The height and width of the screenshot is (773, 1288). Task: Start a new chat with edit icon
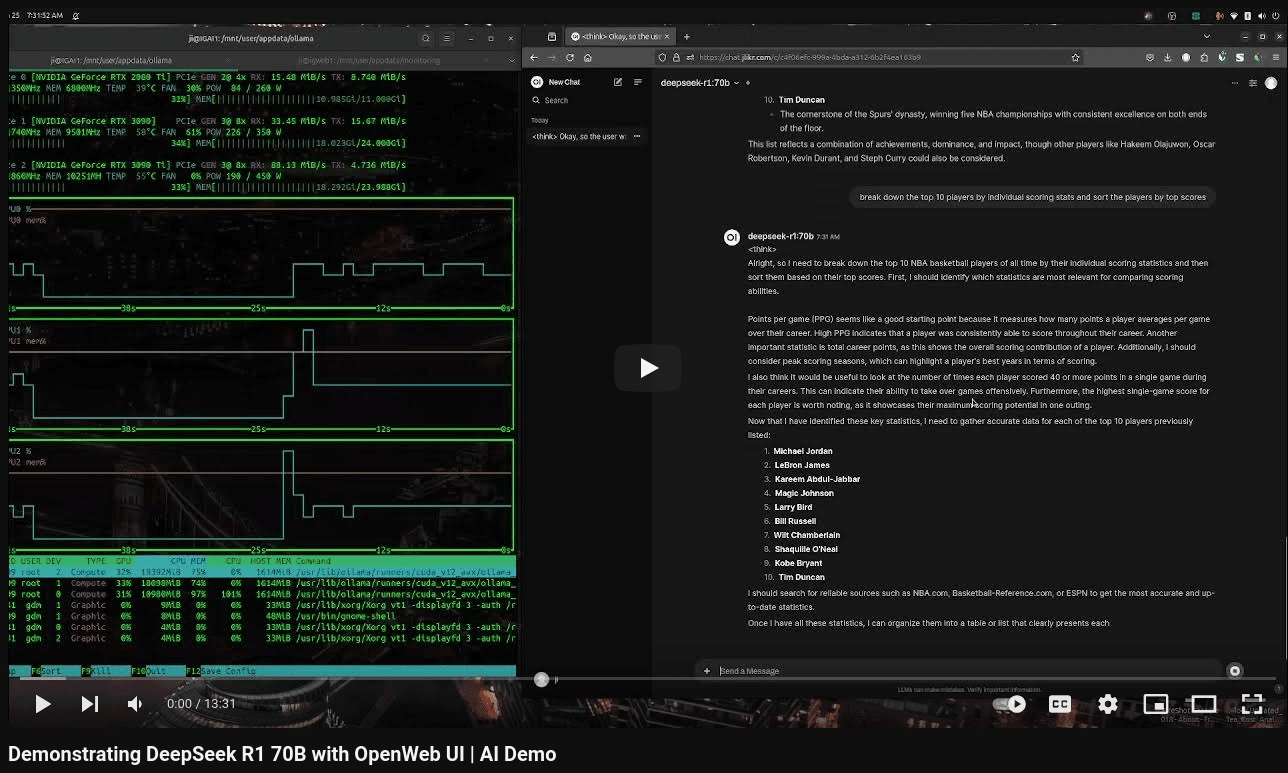(x=618, y=82)
